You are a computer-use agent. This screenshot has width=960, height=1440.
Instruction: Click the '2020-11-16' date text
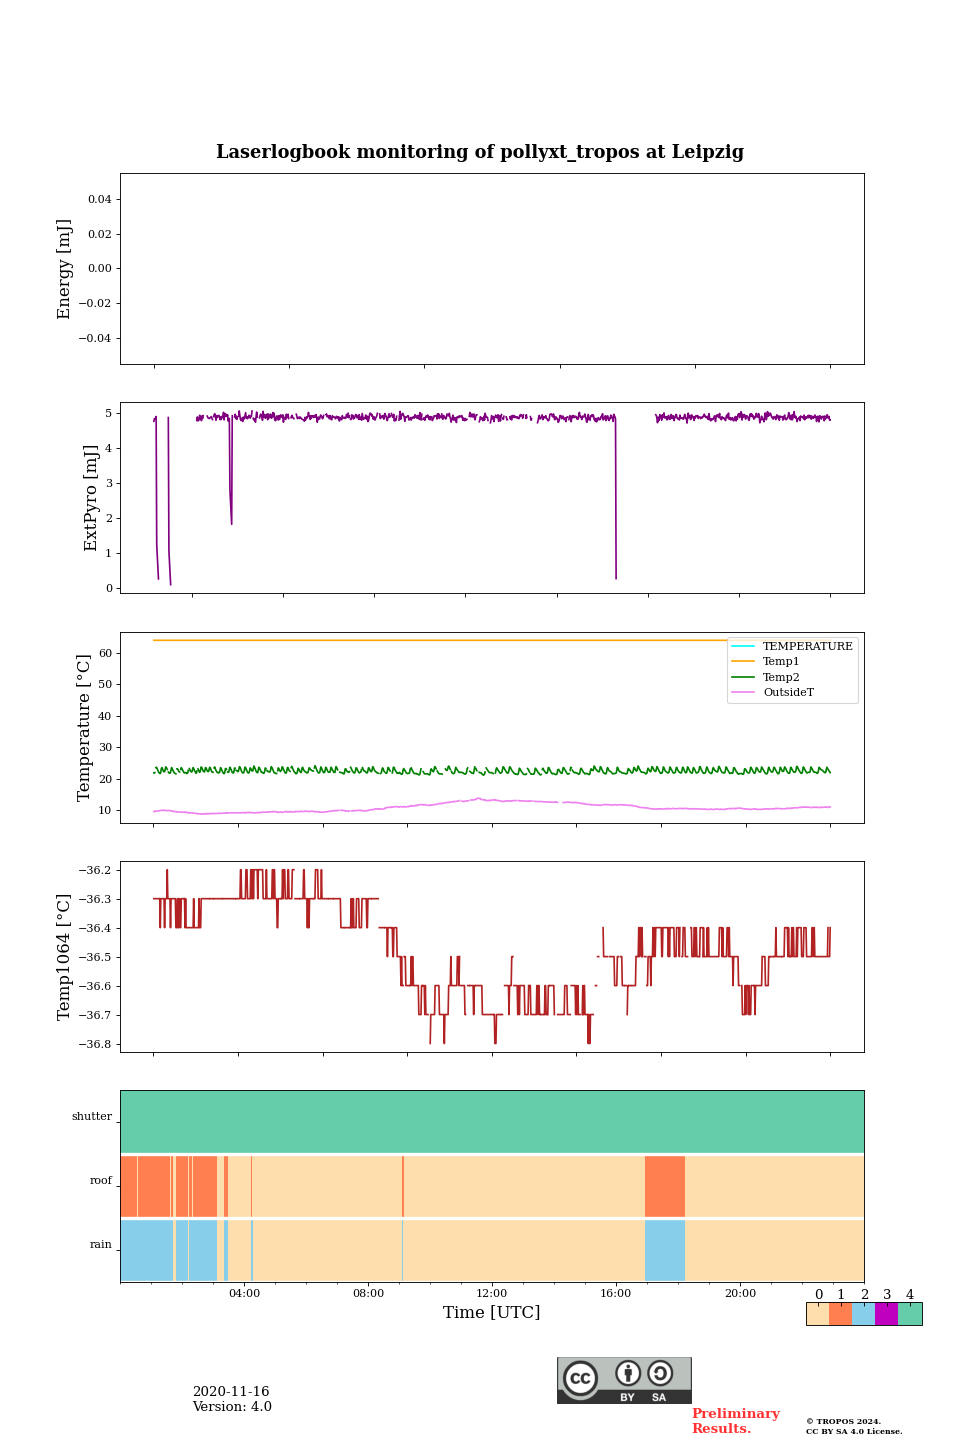point(231,1392)
